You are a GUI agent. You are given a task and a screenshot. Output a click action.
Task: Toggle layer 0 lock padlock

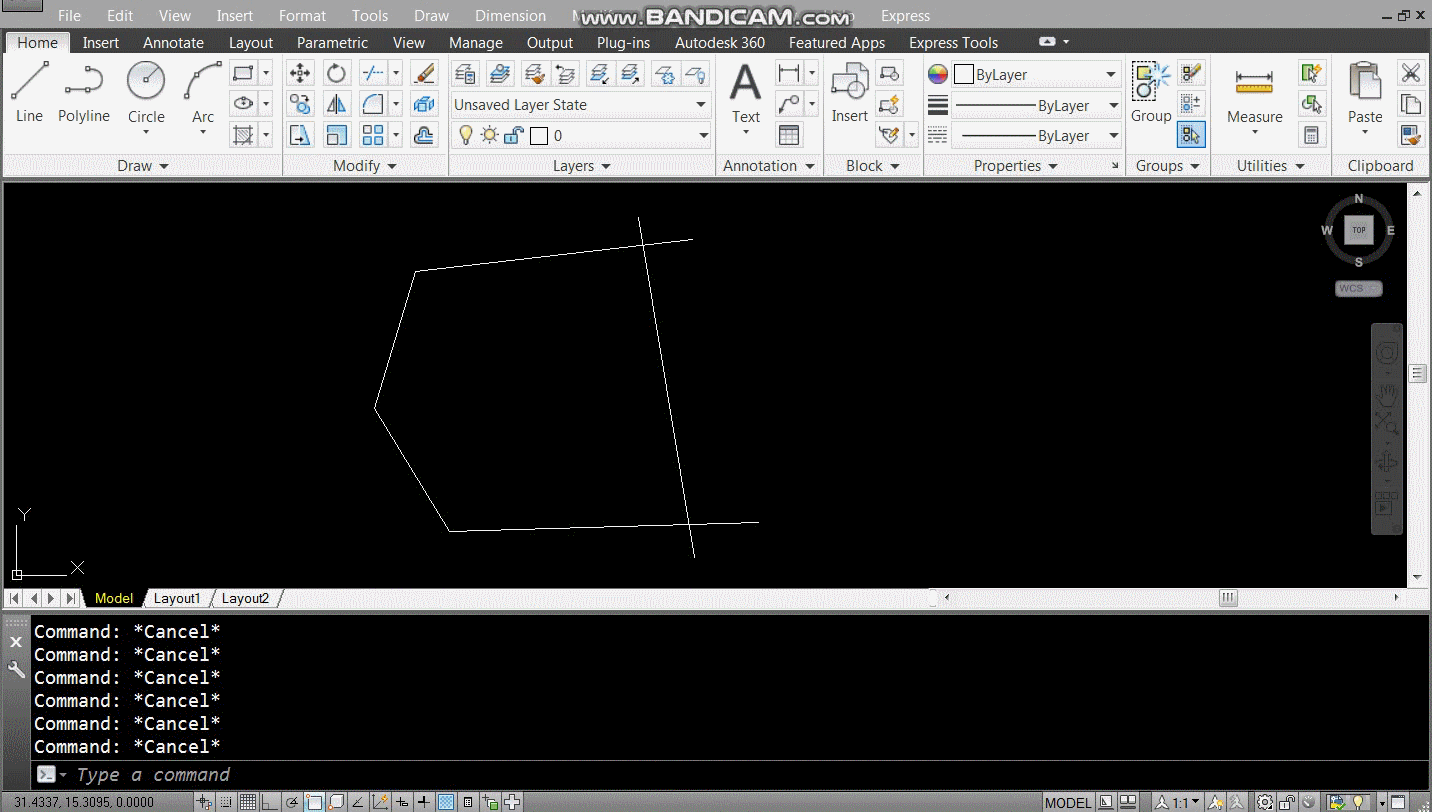point(513,135)
